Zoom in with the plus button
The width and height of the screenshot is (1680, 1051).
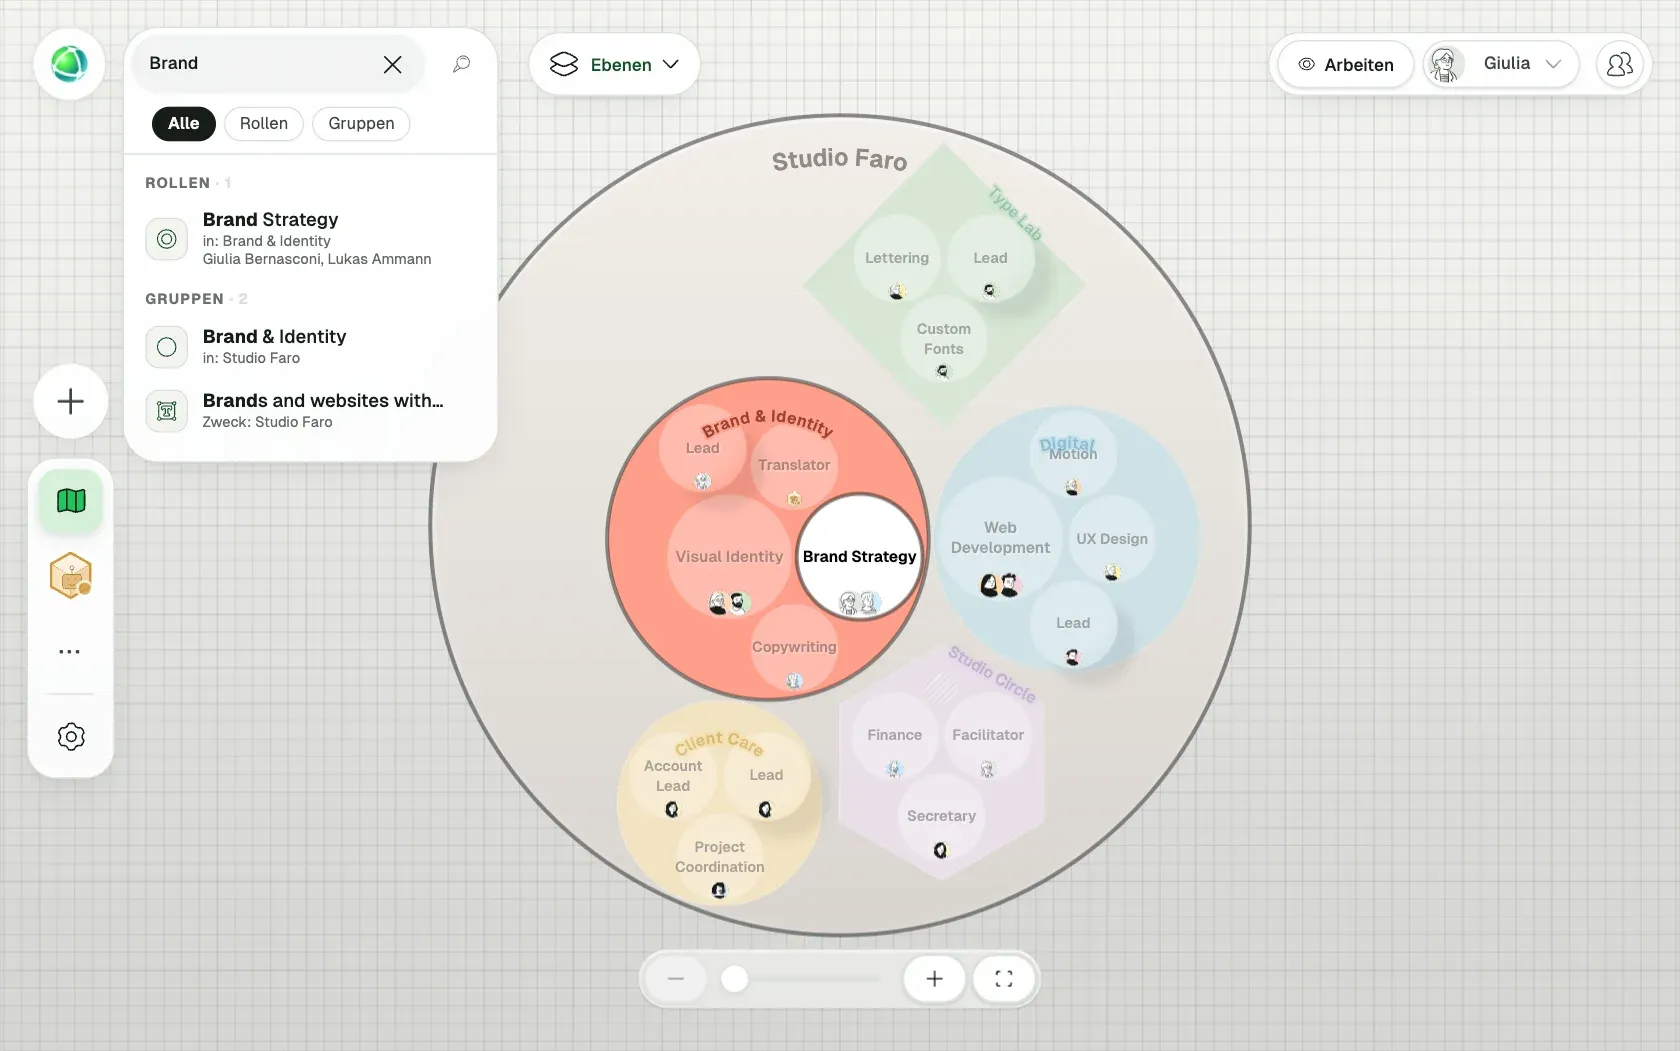coord(934,979)
